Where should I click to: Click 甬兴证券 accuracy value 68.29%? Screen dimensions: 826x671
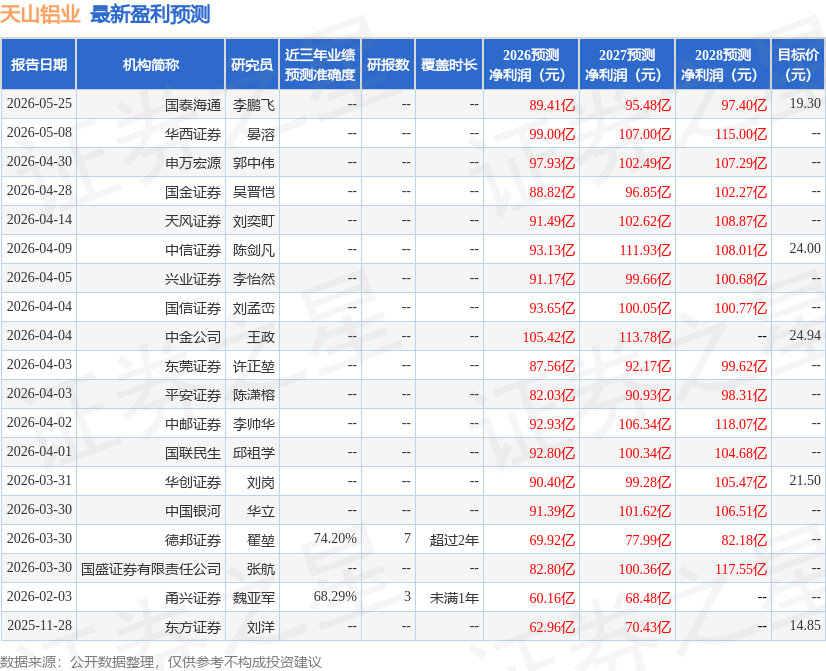(335, 596)
